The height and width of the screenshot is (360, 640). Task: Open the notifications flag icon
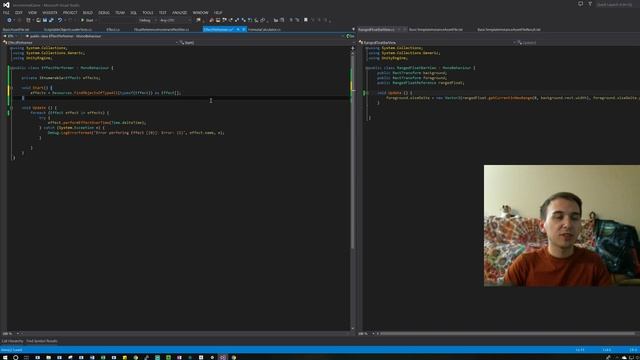(x=580, y=4)
